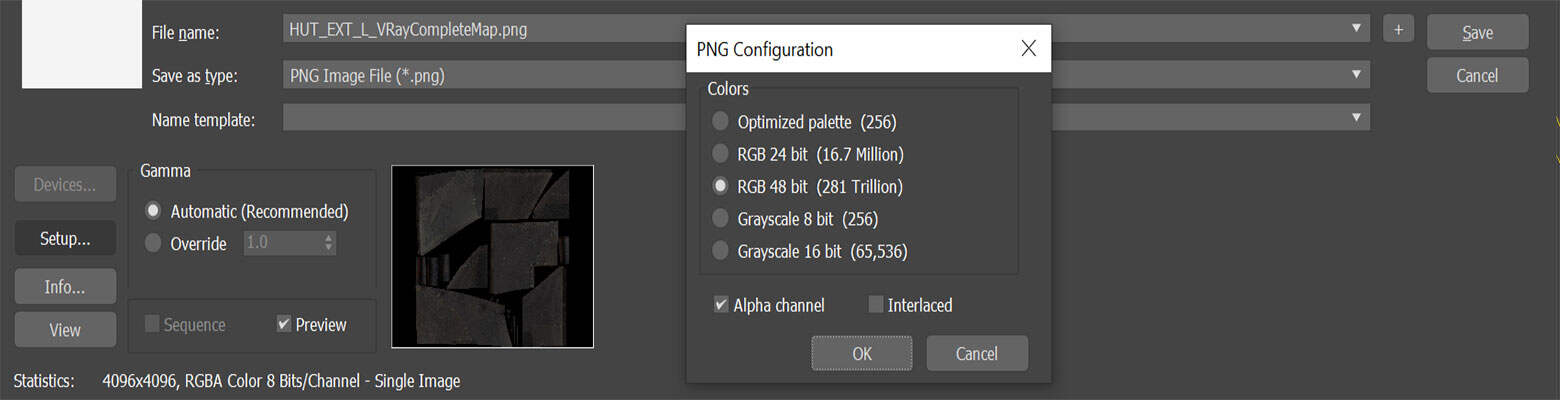This screenshot has width=1560, height=400.
Task: Expand the File name dropdown arrow
Action: (x=1356, y=29)
